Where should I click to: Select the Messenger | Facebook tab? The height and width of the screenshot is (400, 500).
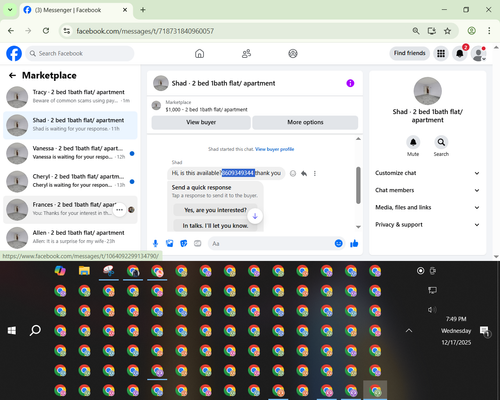tap(76, 10)
